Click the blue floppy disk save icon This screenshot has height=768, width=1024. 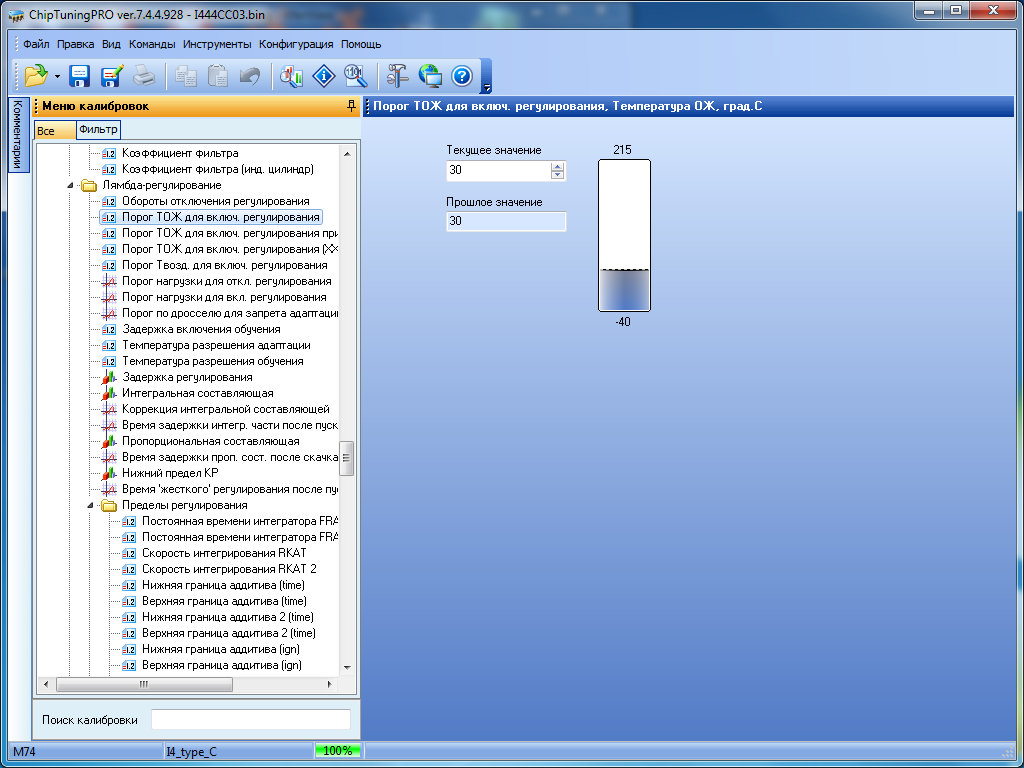click(x=80, y=75)
